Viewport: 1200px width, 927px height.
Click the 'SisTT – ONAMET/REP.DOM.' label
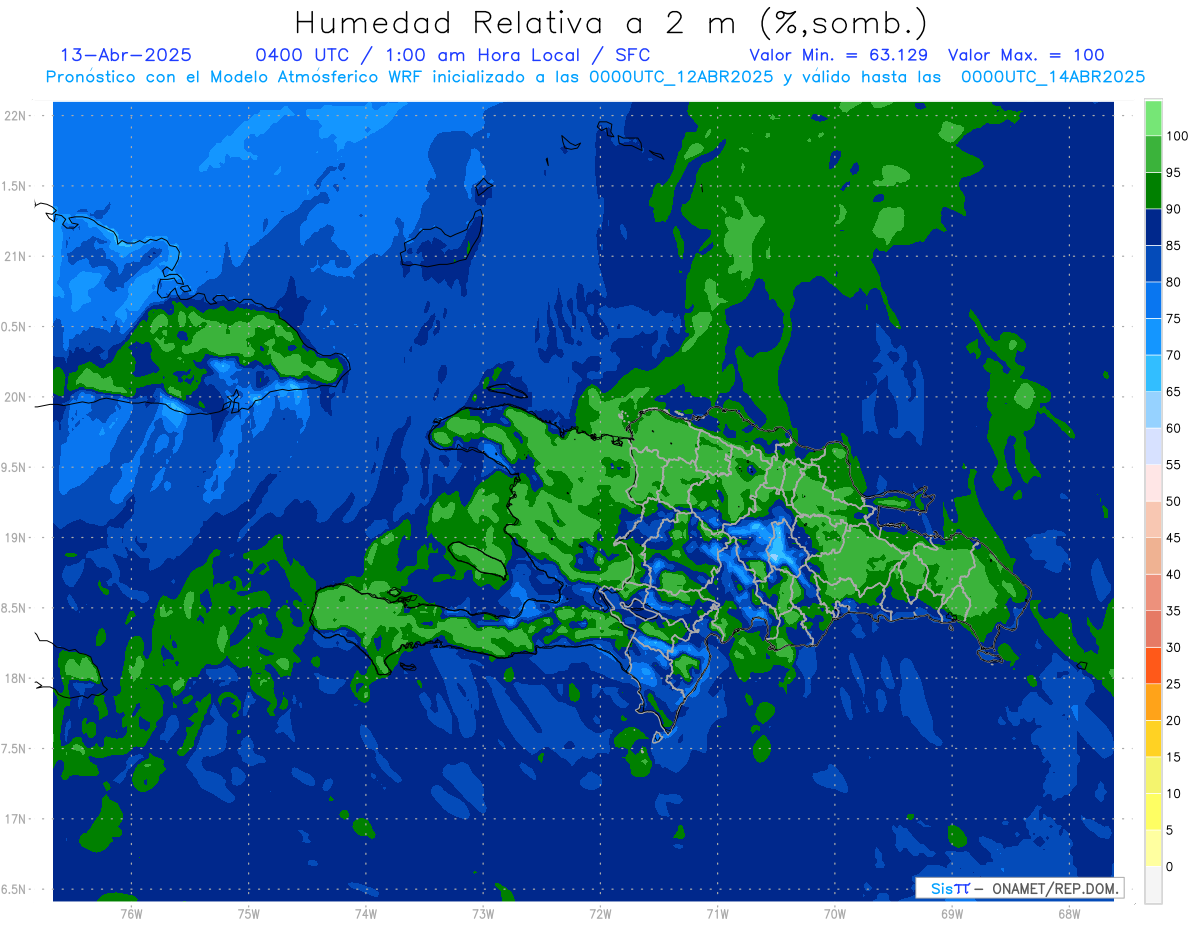click(1020, 888)
